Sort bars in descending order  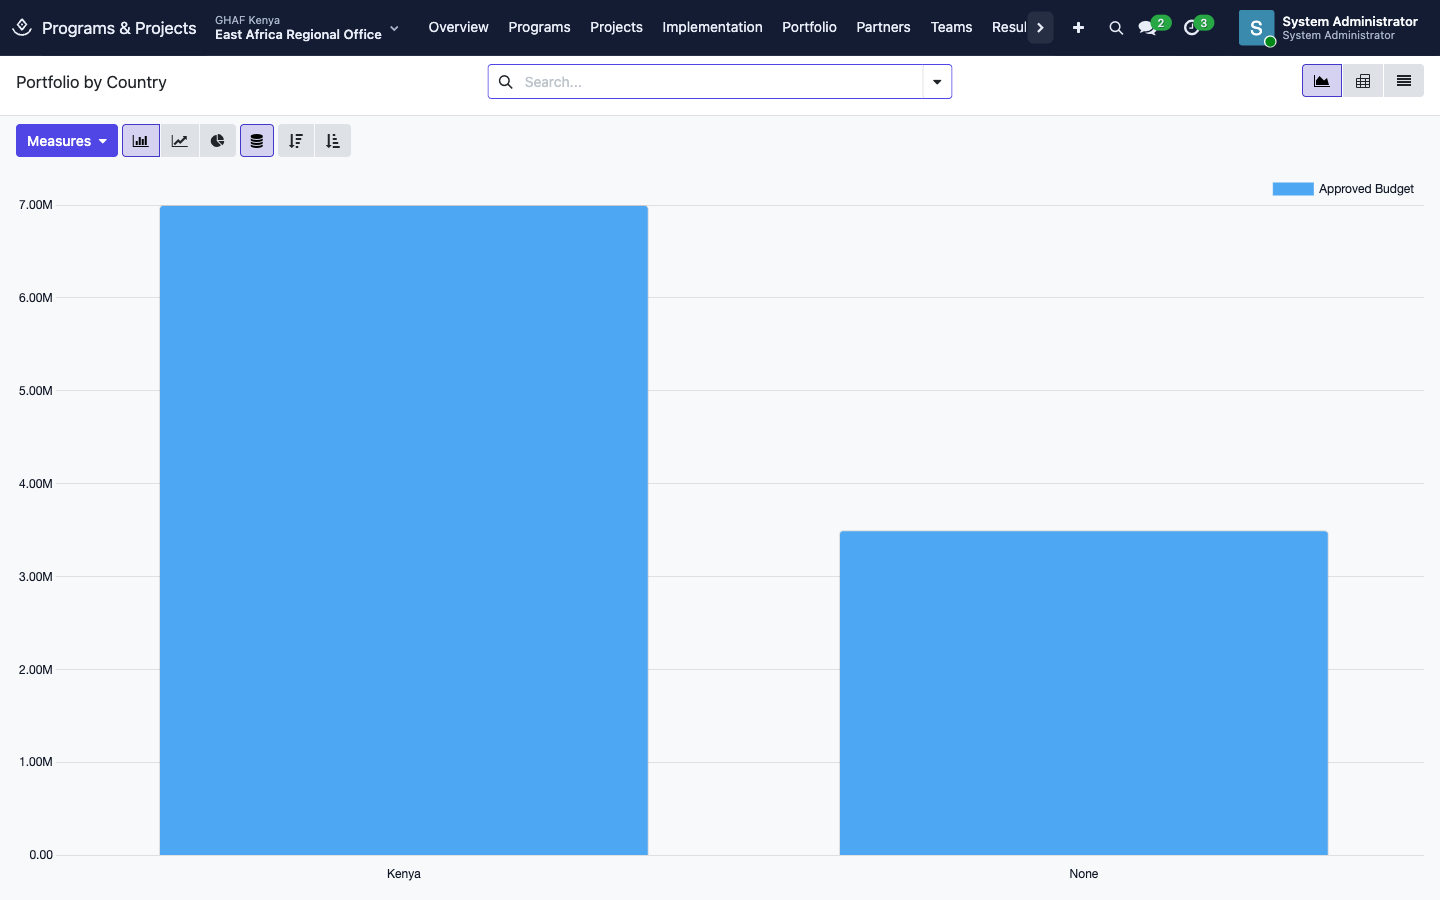tap(296, 141)
